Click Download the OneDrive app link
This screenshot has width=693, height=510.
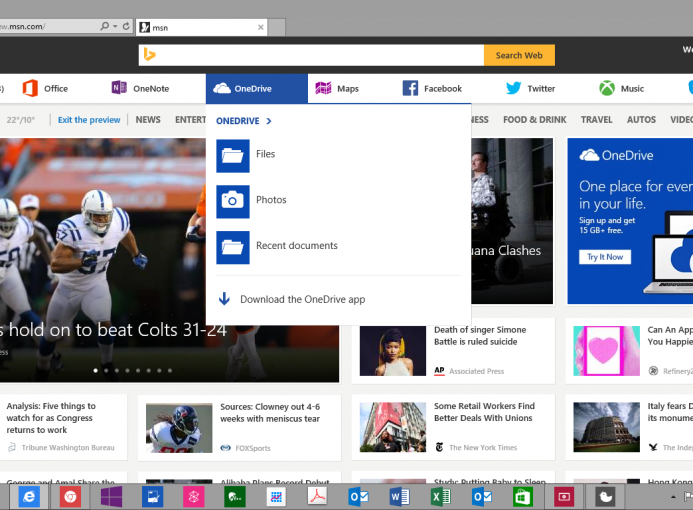coord(303,299)
